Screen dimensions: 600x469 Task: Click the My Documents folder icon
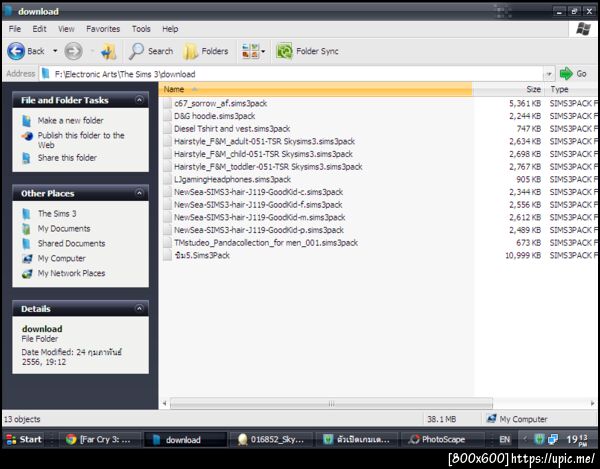coord(26,229)
